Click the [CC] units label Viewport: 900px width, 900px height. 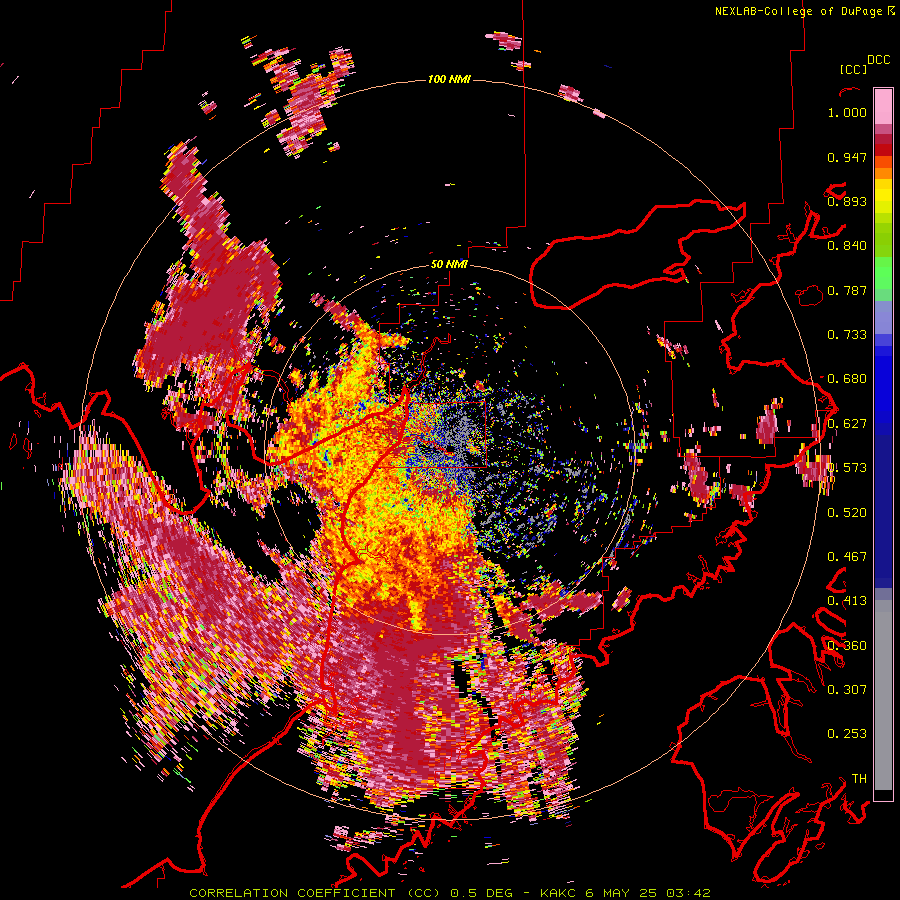853,69
